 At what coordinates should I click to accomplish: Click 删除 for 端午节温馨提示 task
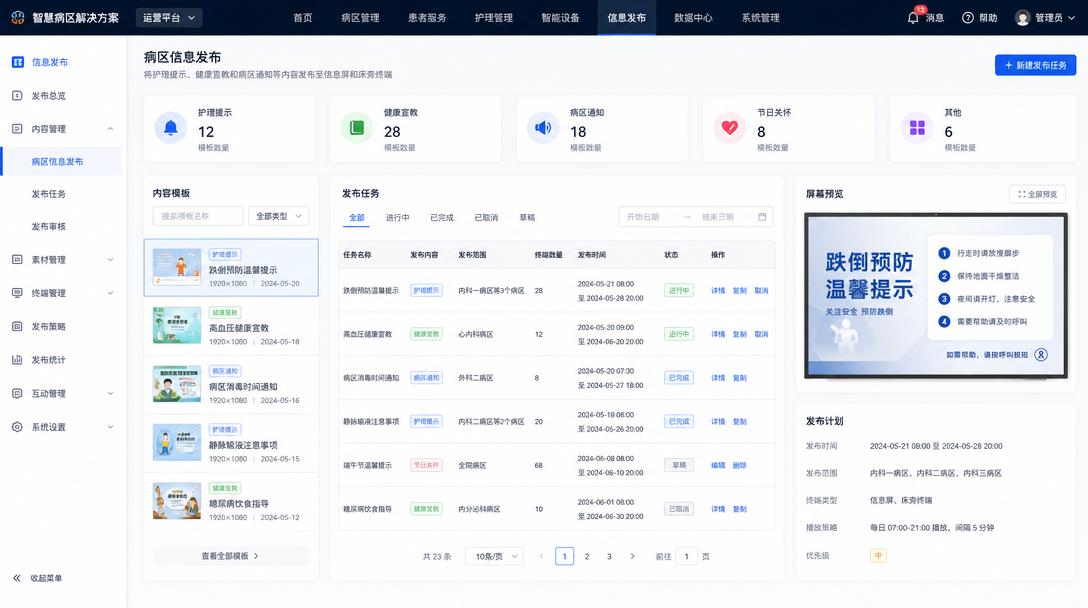(740, 466)
